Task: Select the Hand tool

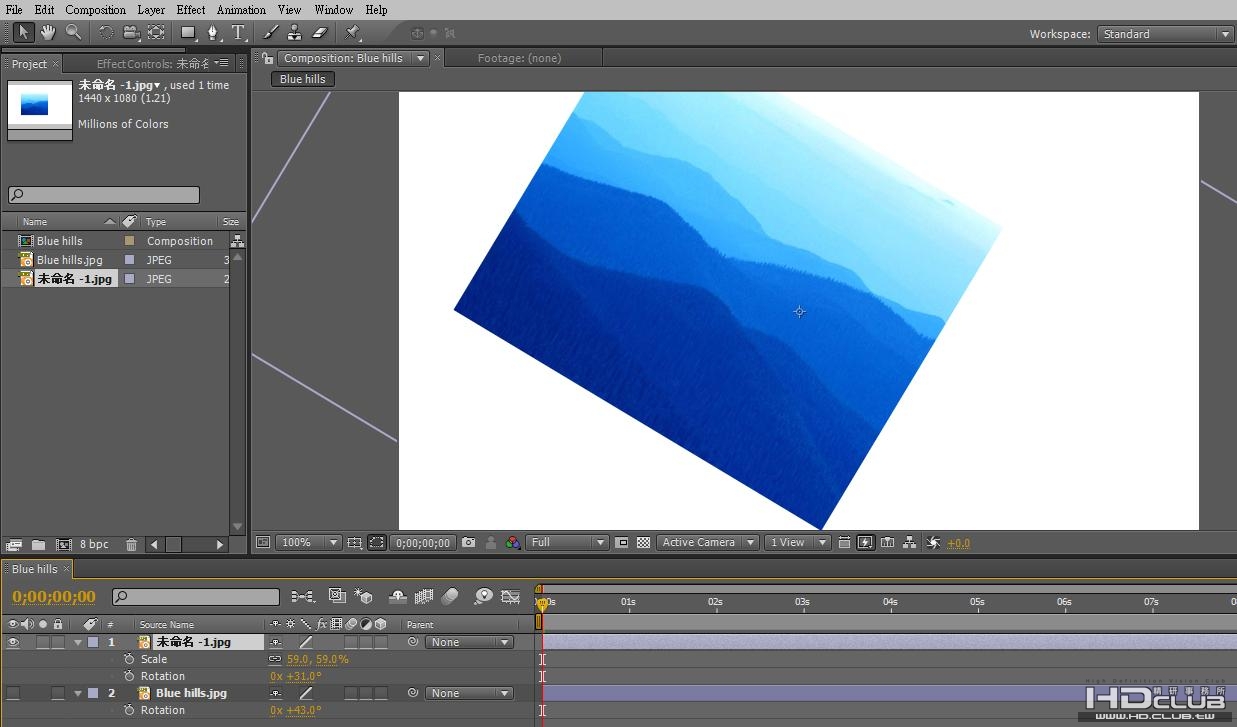Action: tap(48, 33)
